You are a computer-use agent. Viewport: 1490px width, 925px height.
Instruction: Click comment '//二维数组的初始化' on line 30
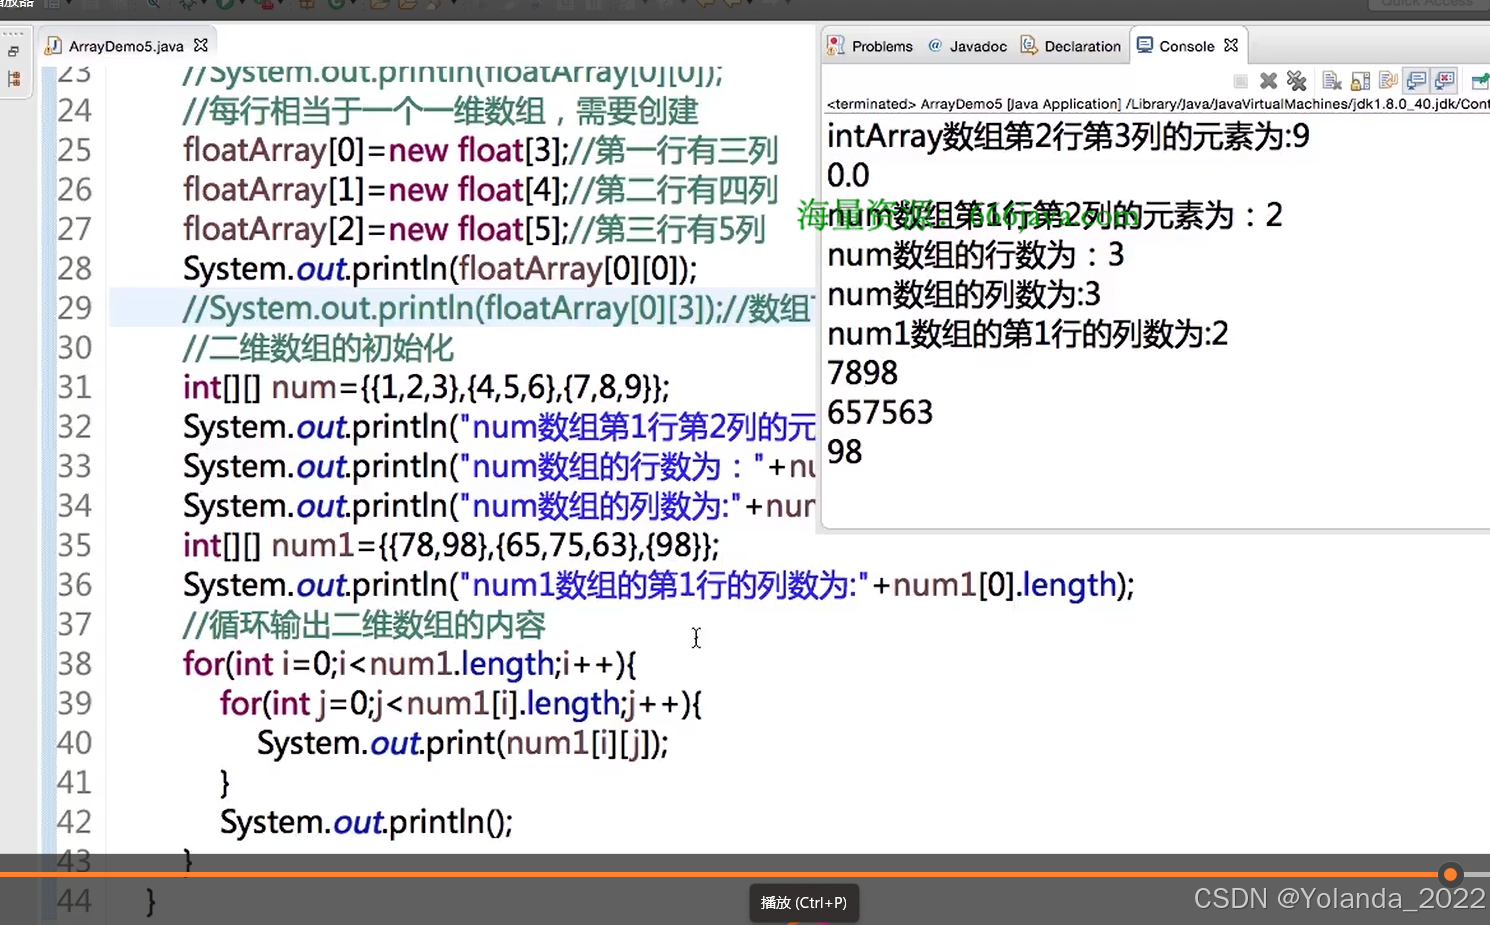pyautogui.click(x=318, y=348)
